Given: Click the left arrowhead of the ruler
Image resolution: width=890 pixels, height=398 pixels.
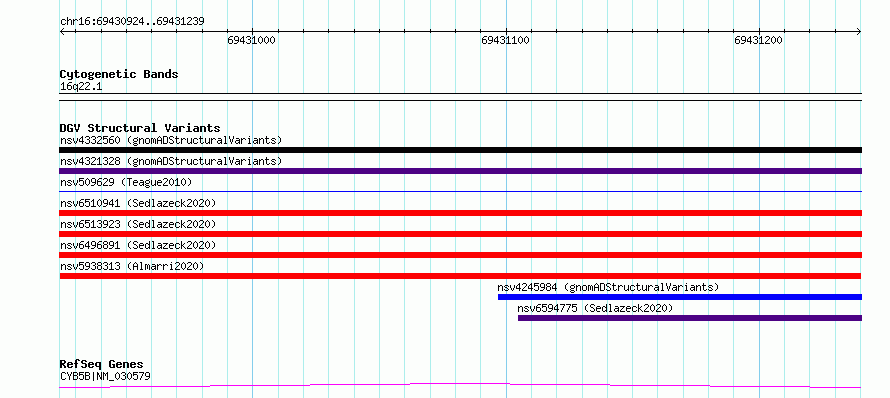Looking at the screenshot, I should click(62, 32).
